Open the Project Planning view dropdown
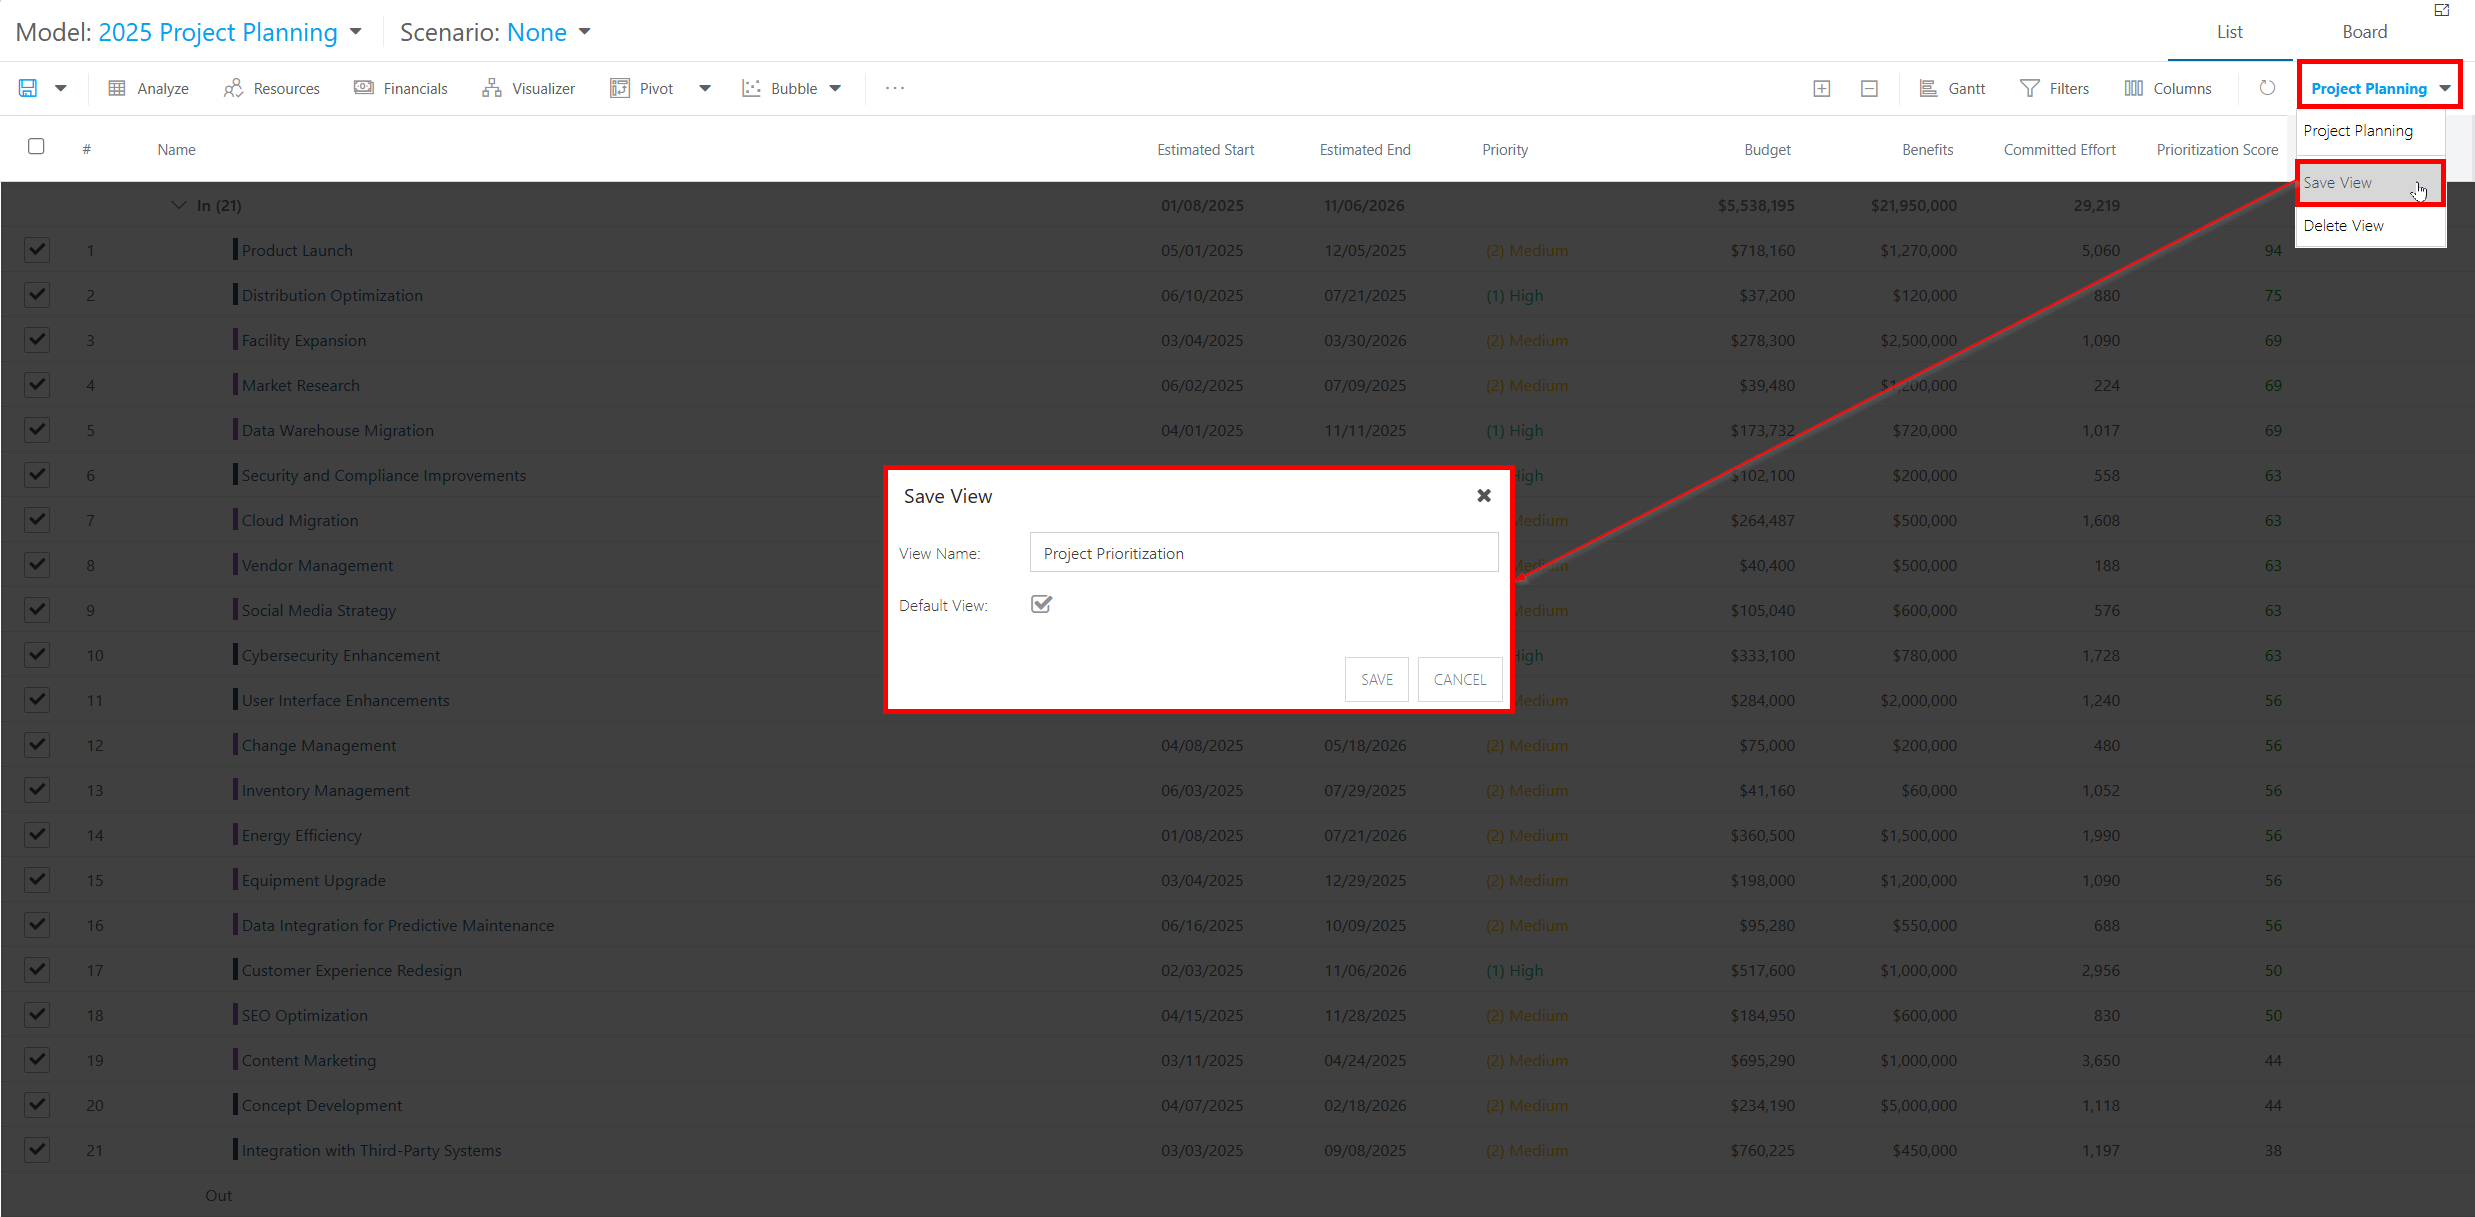The height and width of the screenshot is (1217, 2475). point(2380,88)
